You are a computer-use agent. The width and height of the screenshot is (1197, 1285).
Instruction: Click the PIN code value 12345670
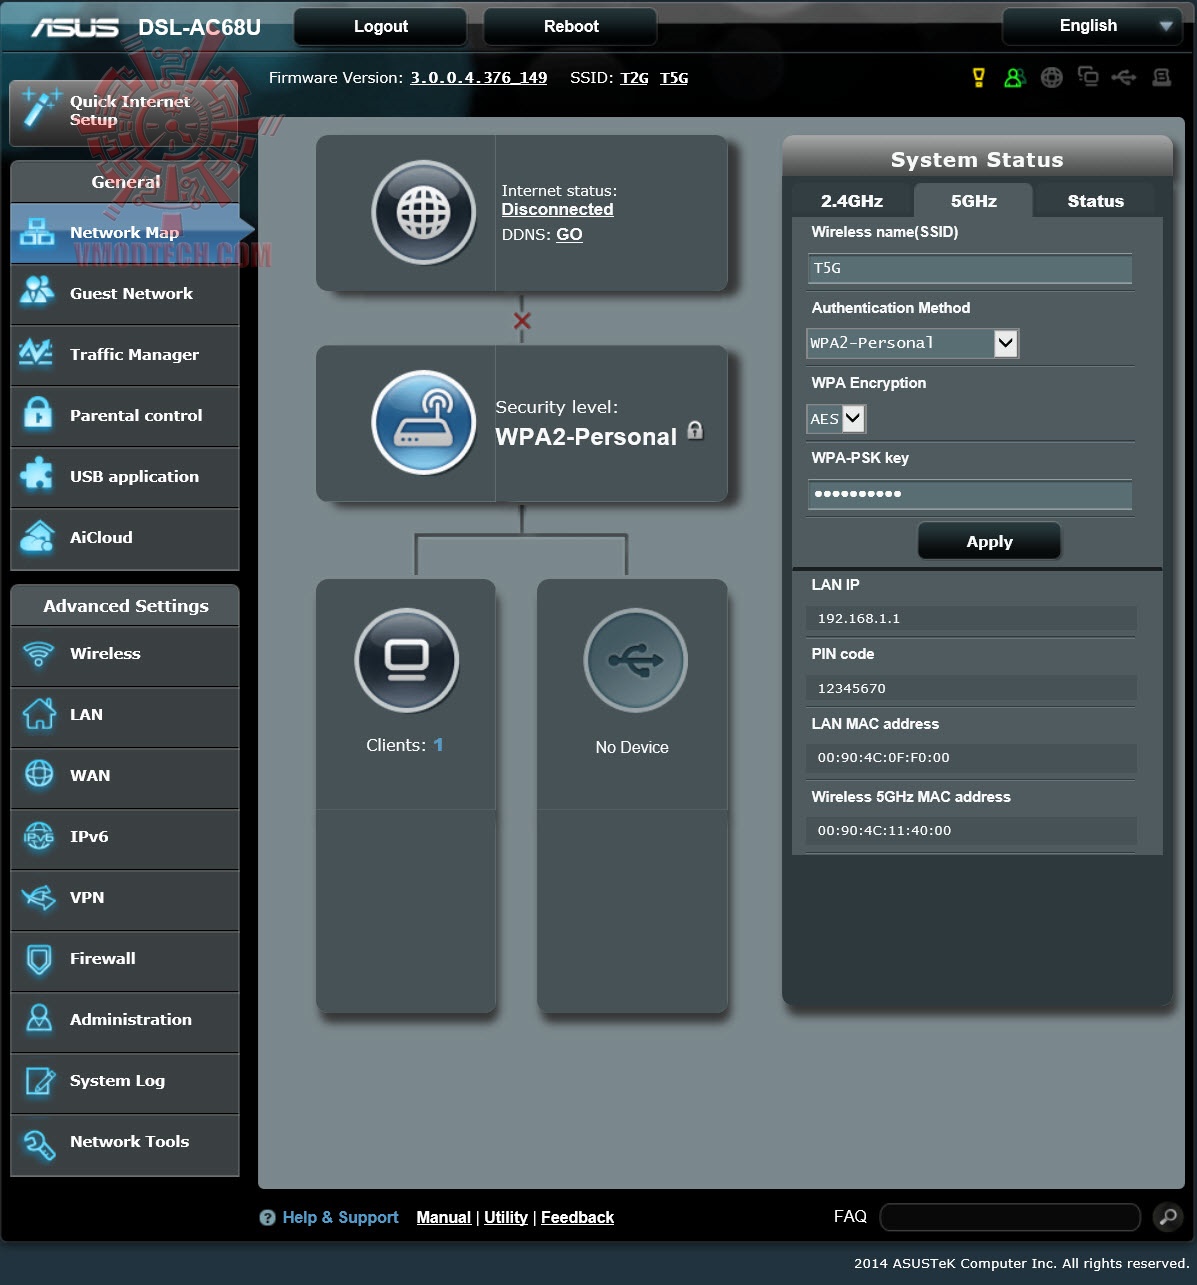click(x=852, y=688)
